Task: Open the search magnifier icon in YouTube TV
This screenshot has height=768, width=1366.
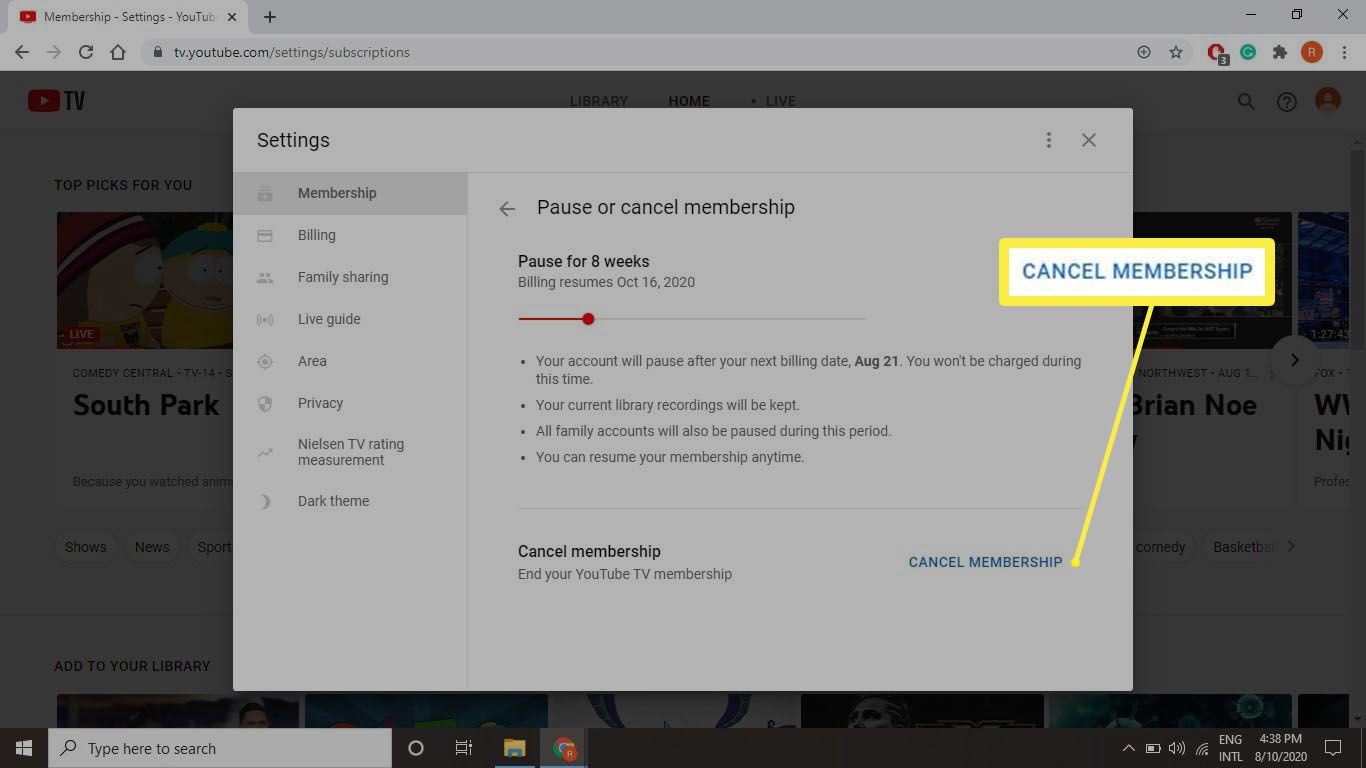Action: coord(1246,101)
